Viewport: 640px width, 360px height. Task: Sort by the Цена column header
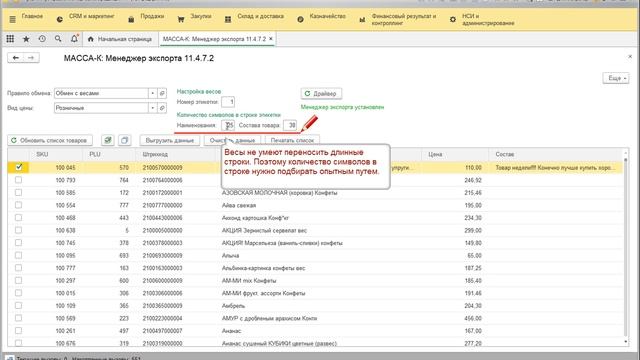point(435,154)
